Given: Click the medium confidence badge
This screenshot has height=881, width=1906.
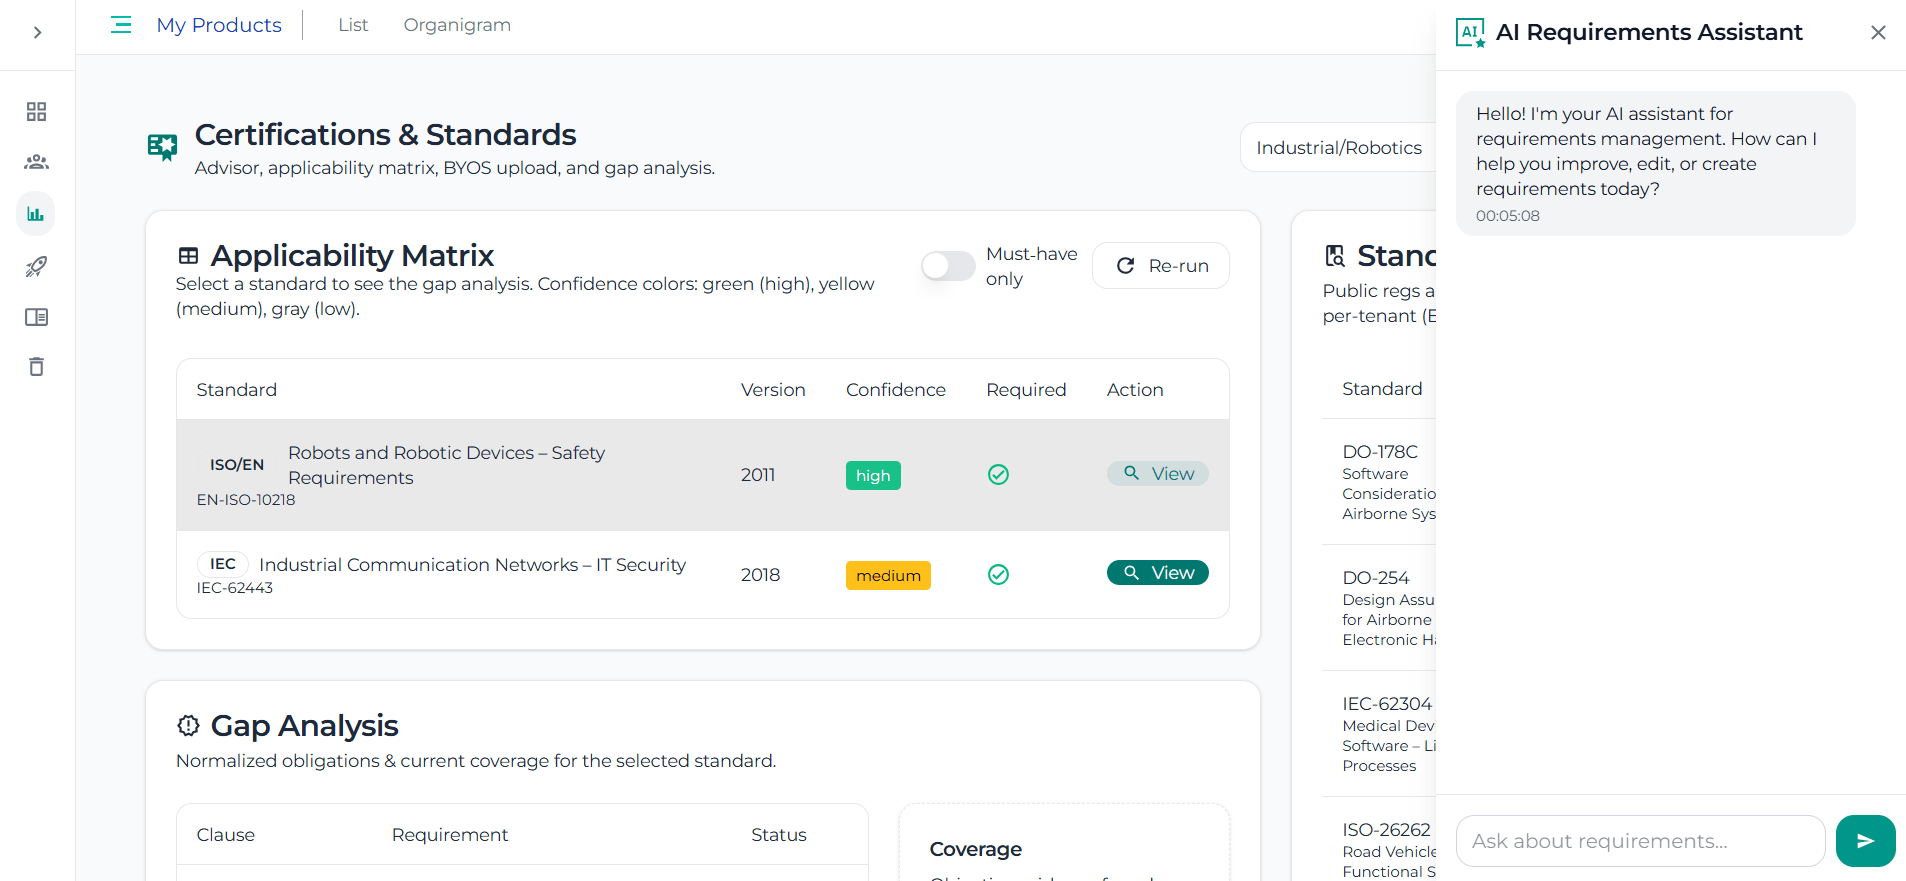Looking at the screenshot, I should pyautogui.click(x=888, y=576).
